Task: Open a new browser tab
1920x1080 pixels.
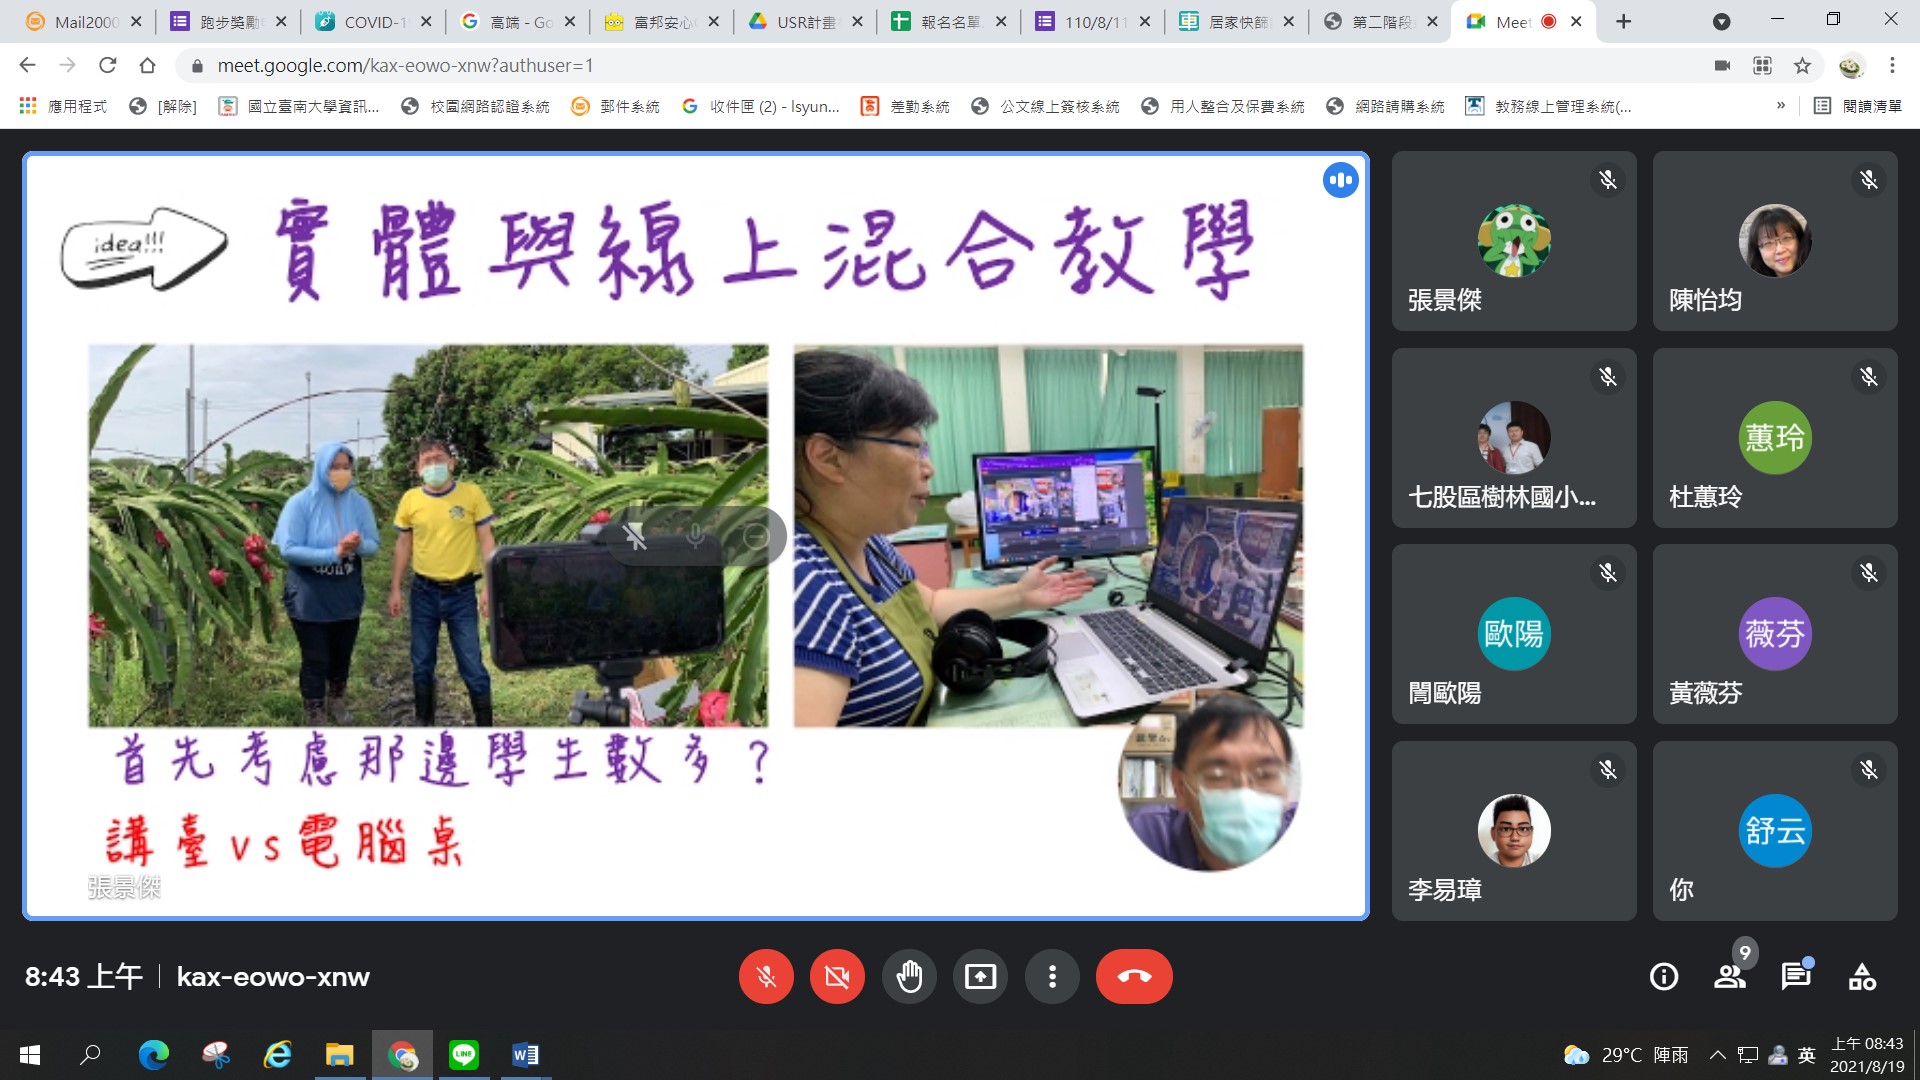Action: tap(1623, 21)
